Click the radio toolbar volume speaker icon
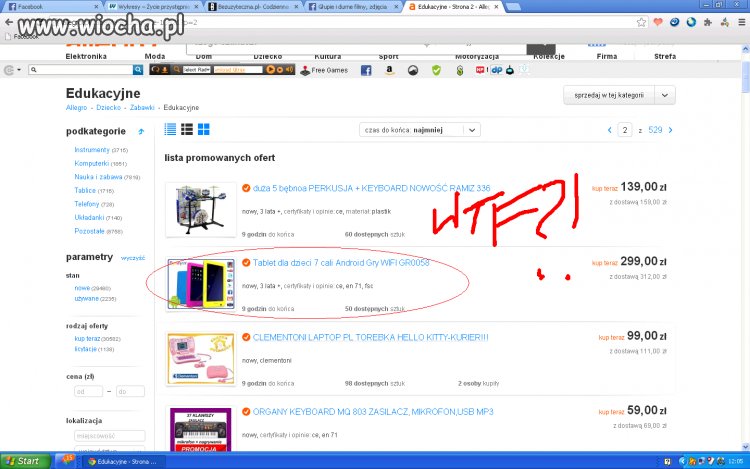This screenshot has width=750, height=469. click(289, 70)
